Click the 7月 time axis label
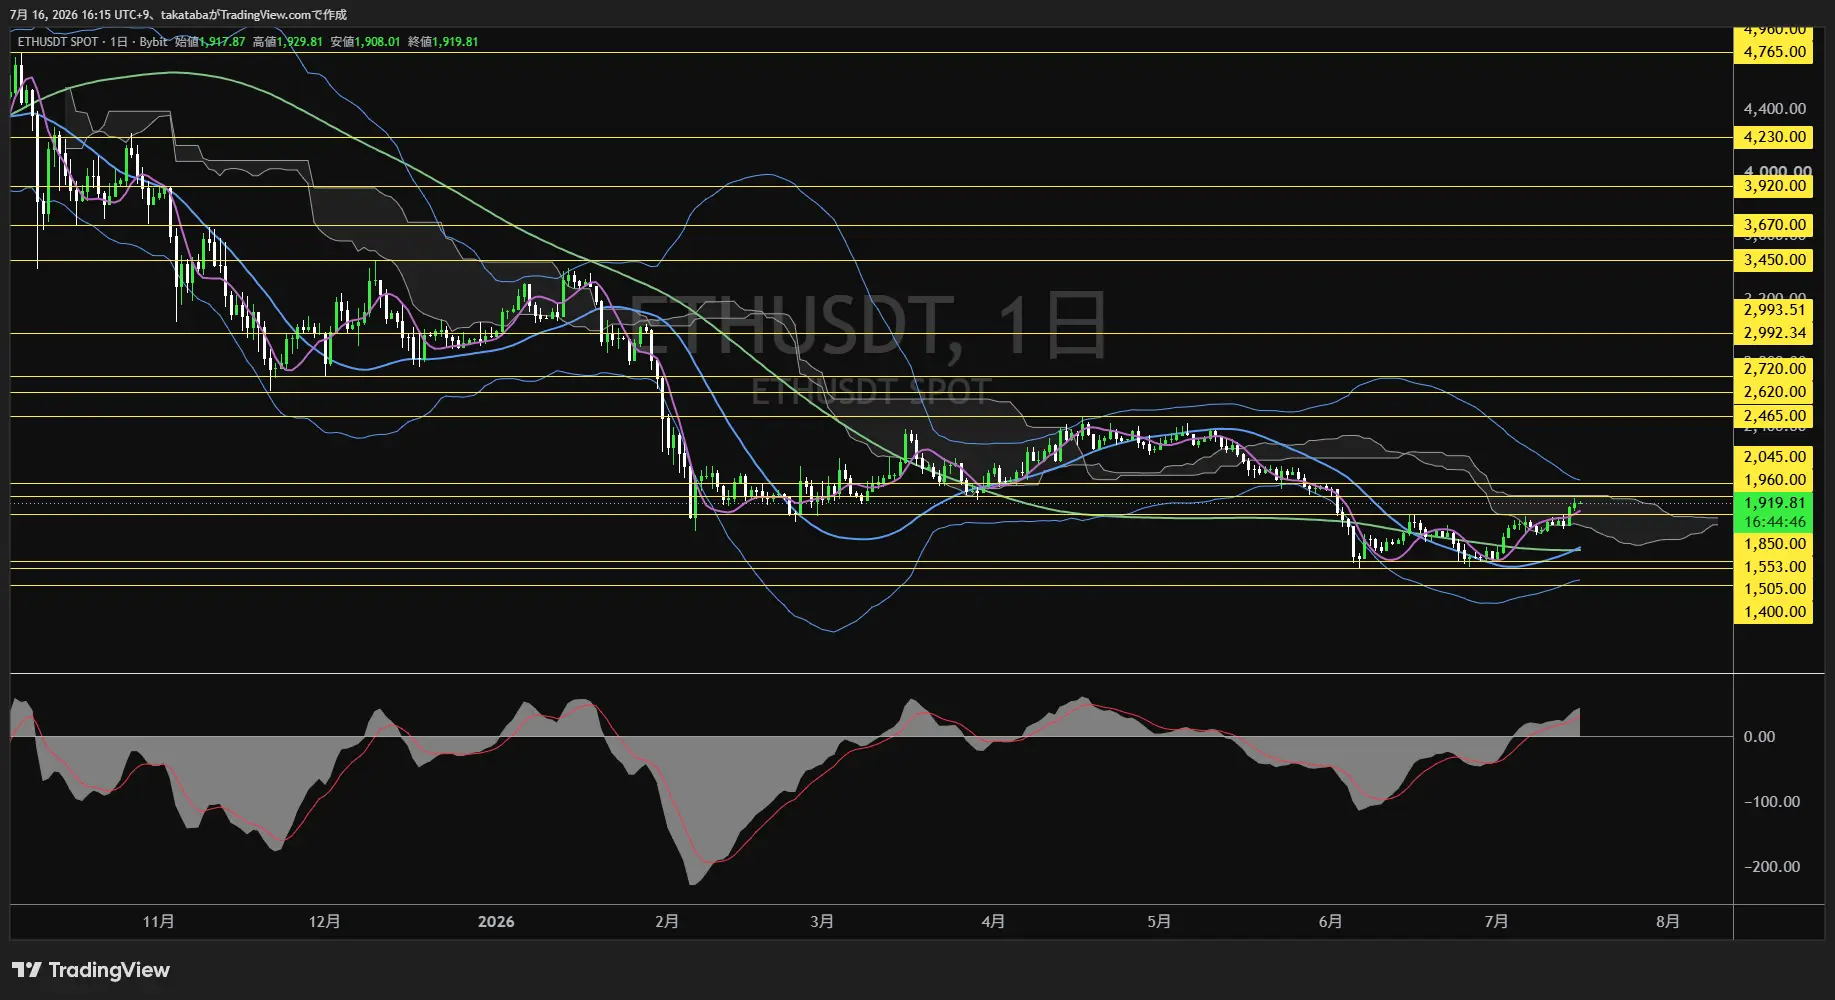This screenshot has width=1835, height=1000. pyautogui.click(x=1496, y=921)
